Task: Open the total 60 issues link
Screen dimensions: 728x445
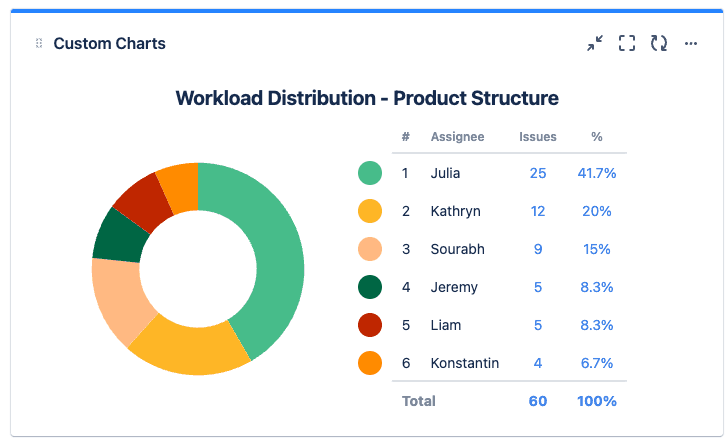Action: [538, 401]
